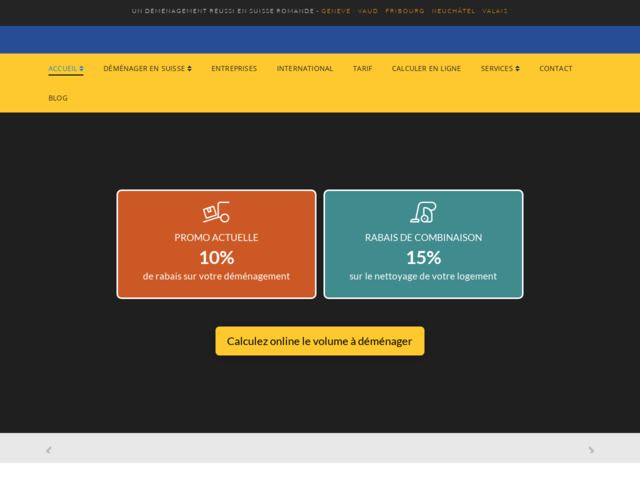Go to Calculer en ligne page

(426, 69)
